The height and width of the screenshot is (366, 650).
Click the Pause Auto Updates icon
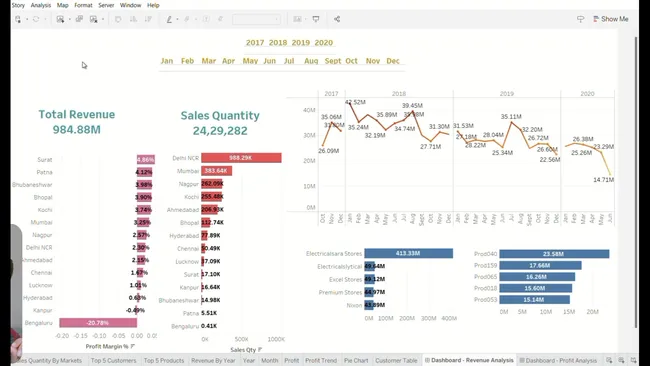[36, 19]
